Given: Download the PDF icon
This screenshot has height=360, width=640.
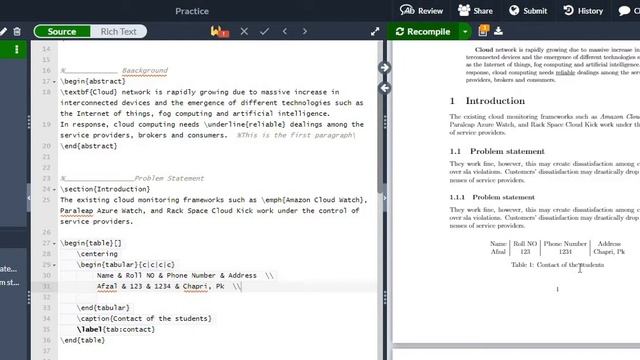Looking at the screenshot, I should coord(498,31).
